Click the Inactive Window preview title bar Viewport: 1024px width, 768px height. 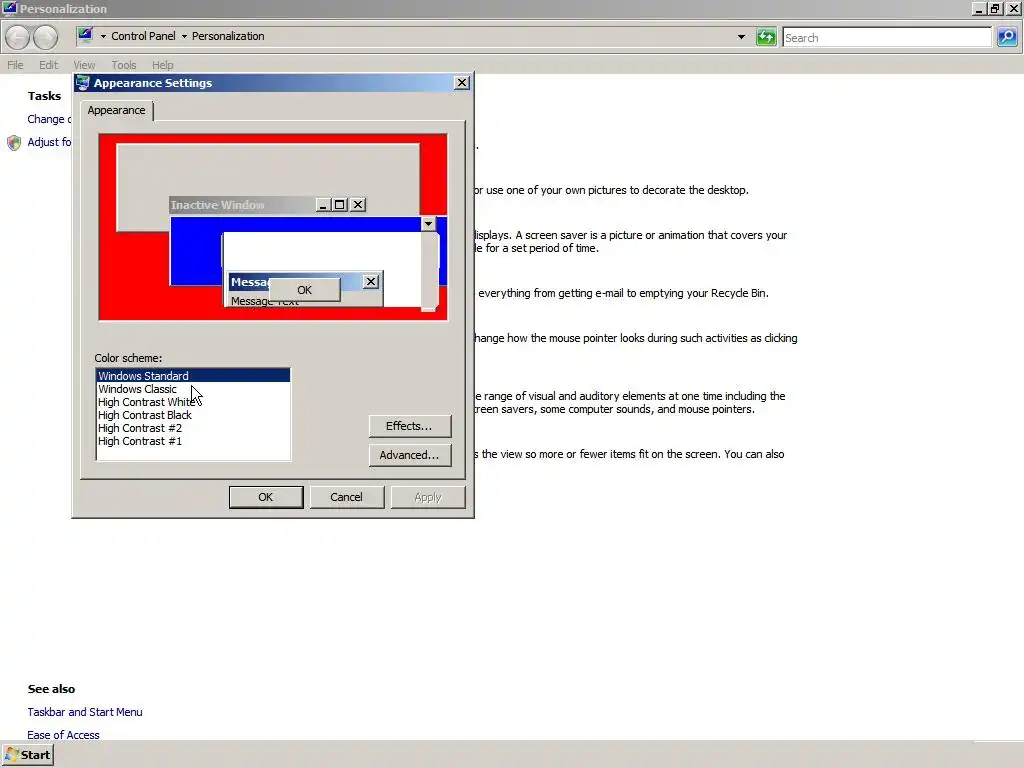point(268,205)
